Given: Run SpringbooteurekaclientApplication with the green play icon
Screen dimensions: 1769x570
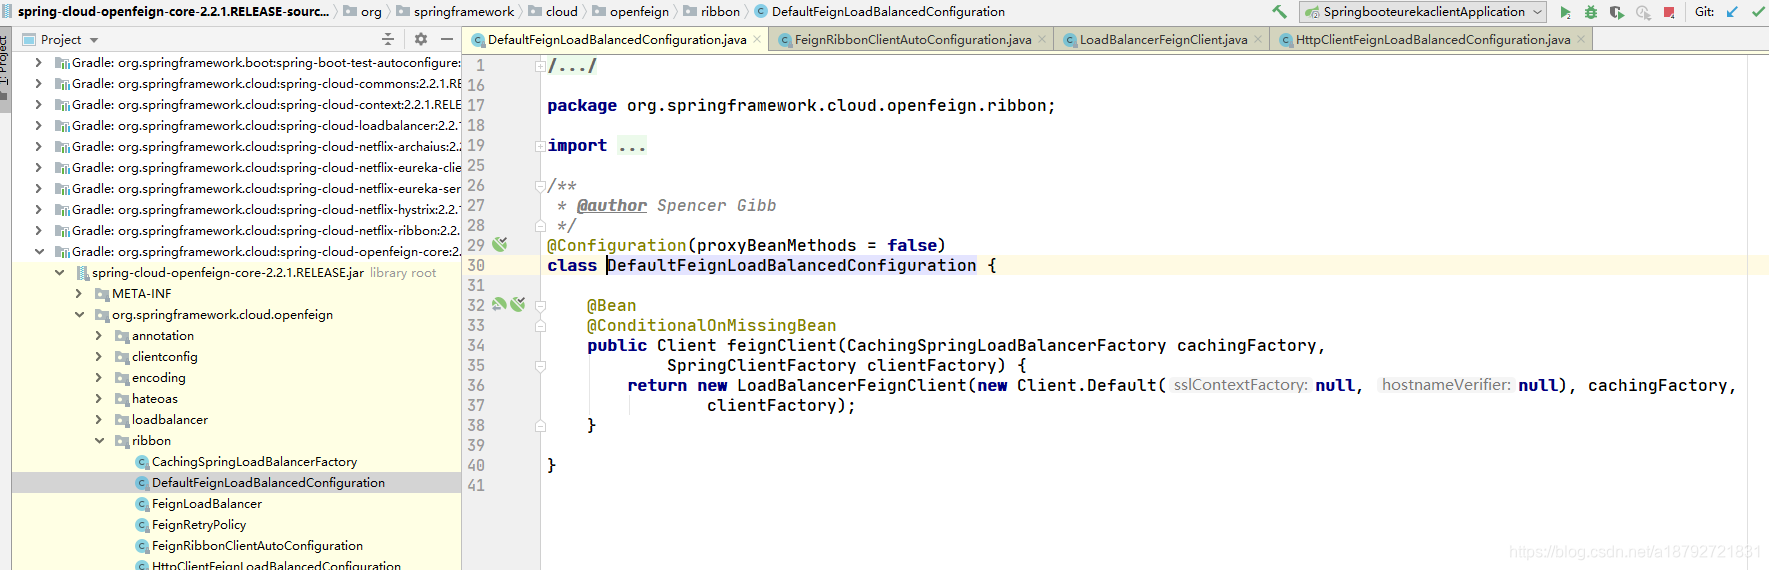Looking at the screenshot, I should click(1565, 12).
